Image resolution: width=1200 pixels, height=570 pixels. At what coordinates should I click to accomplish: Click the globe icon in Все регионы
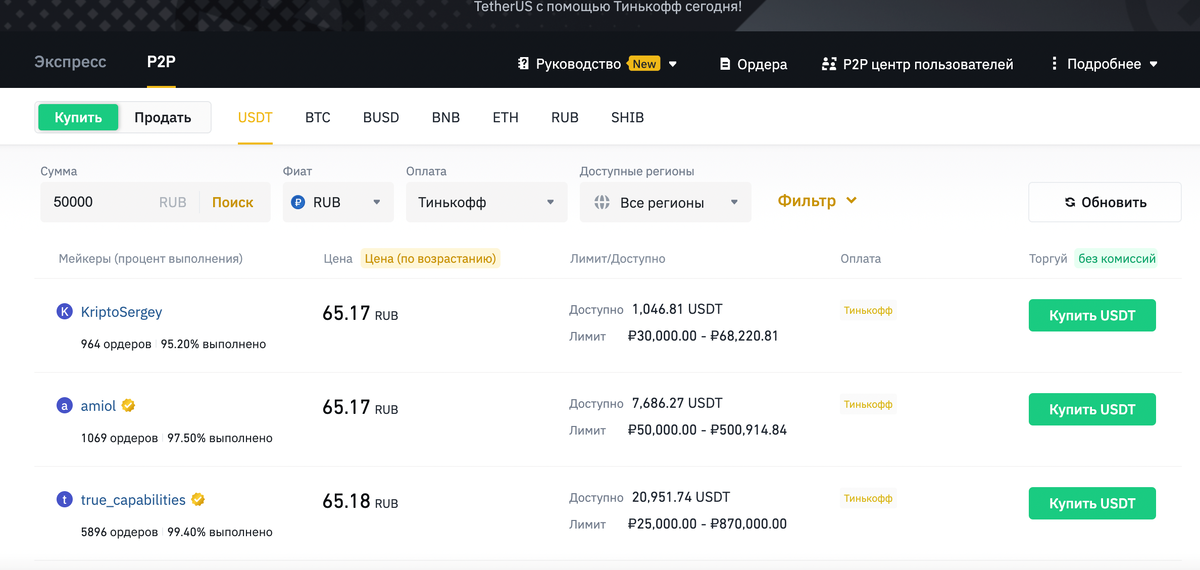click(602, 202)
